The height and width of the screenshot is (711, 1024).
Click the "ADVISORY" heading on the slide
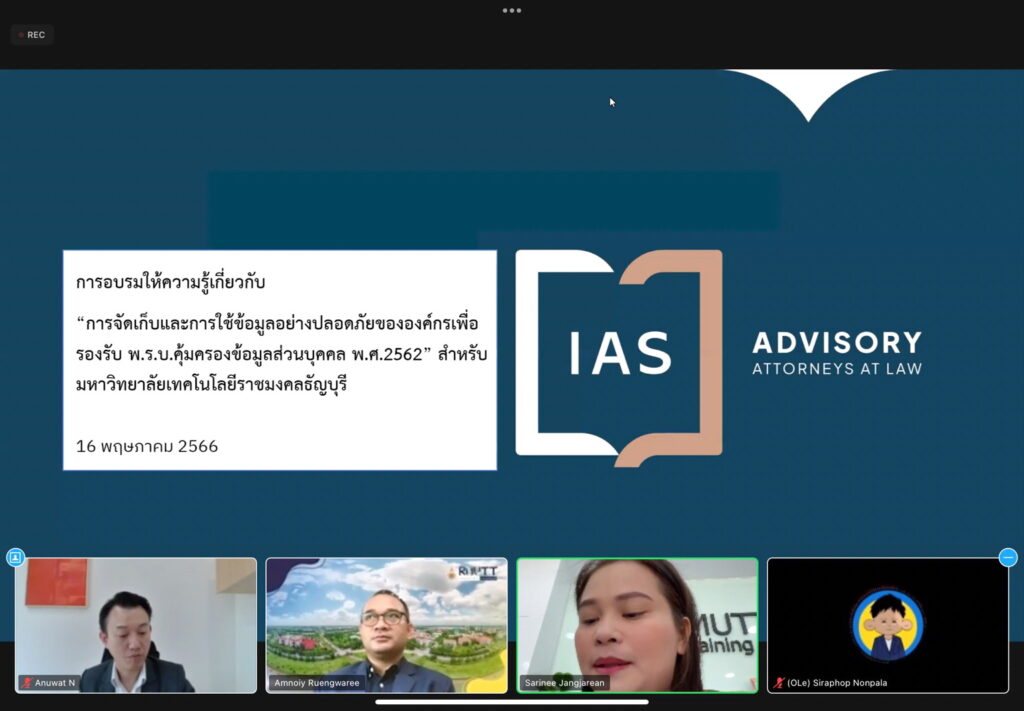(837, 343)
